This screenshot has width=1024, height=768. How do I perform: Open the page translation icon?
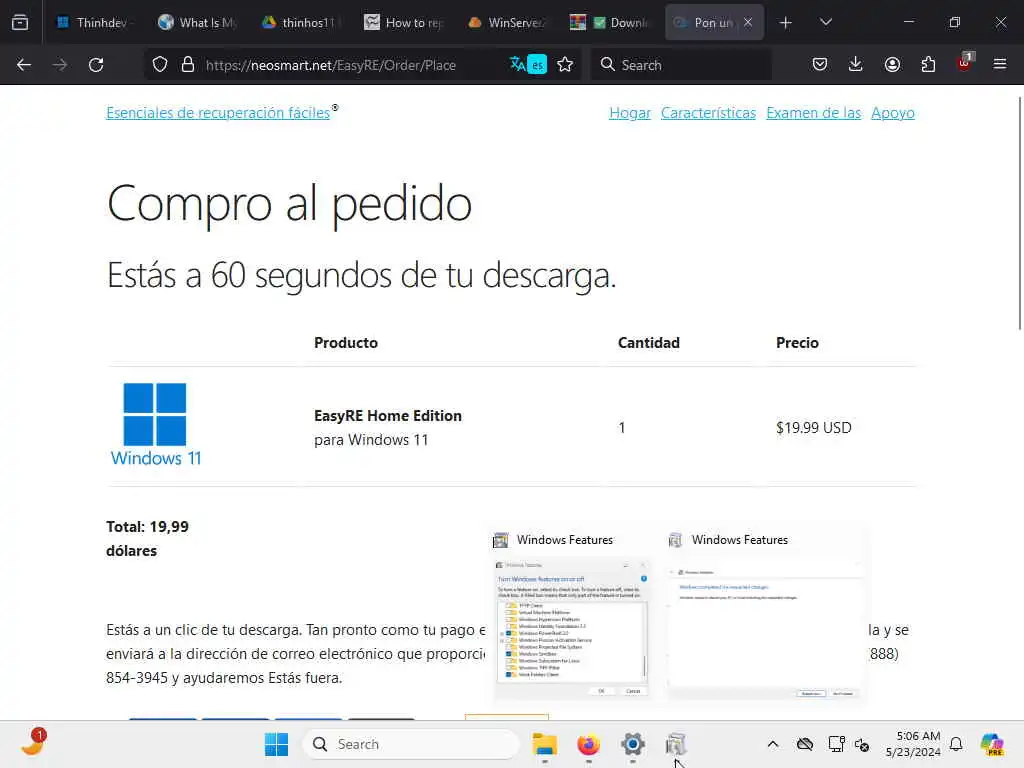click(528, 65)
